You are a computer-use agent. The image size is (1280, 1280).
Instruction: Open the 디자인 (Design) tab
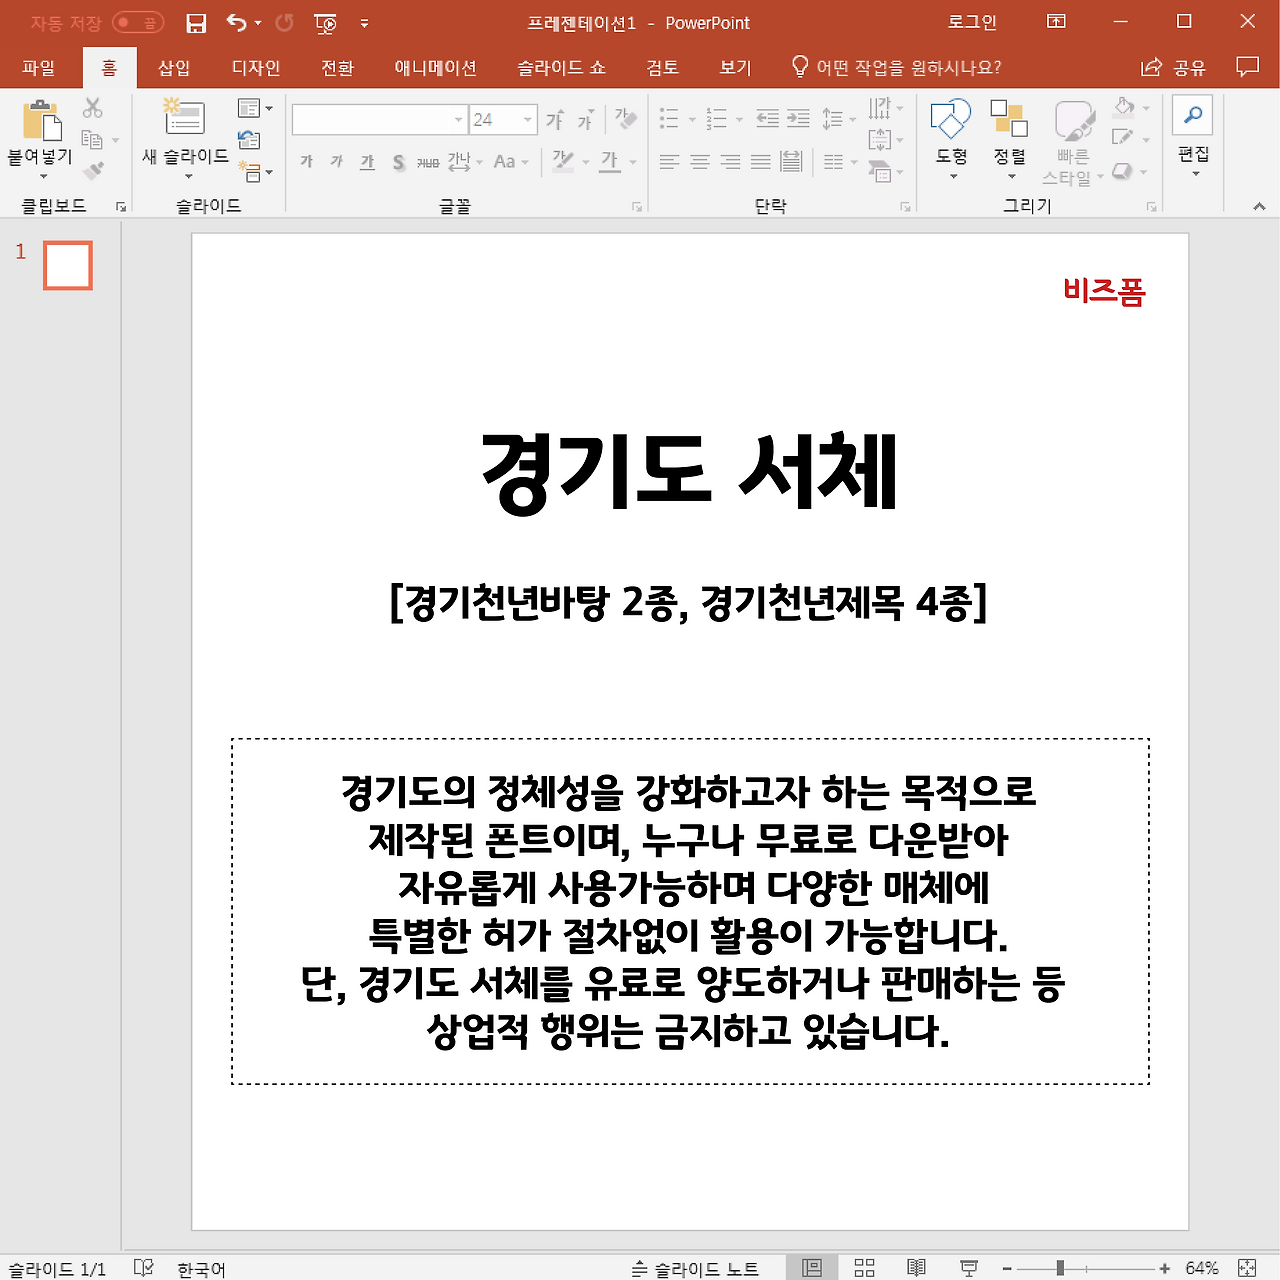(255, 67)
